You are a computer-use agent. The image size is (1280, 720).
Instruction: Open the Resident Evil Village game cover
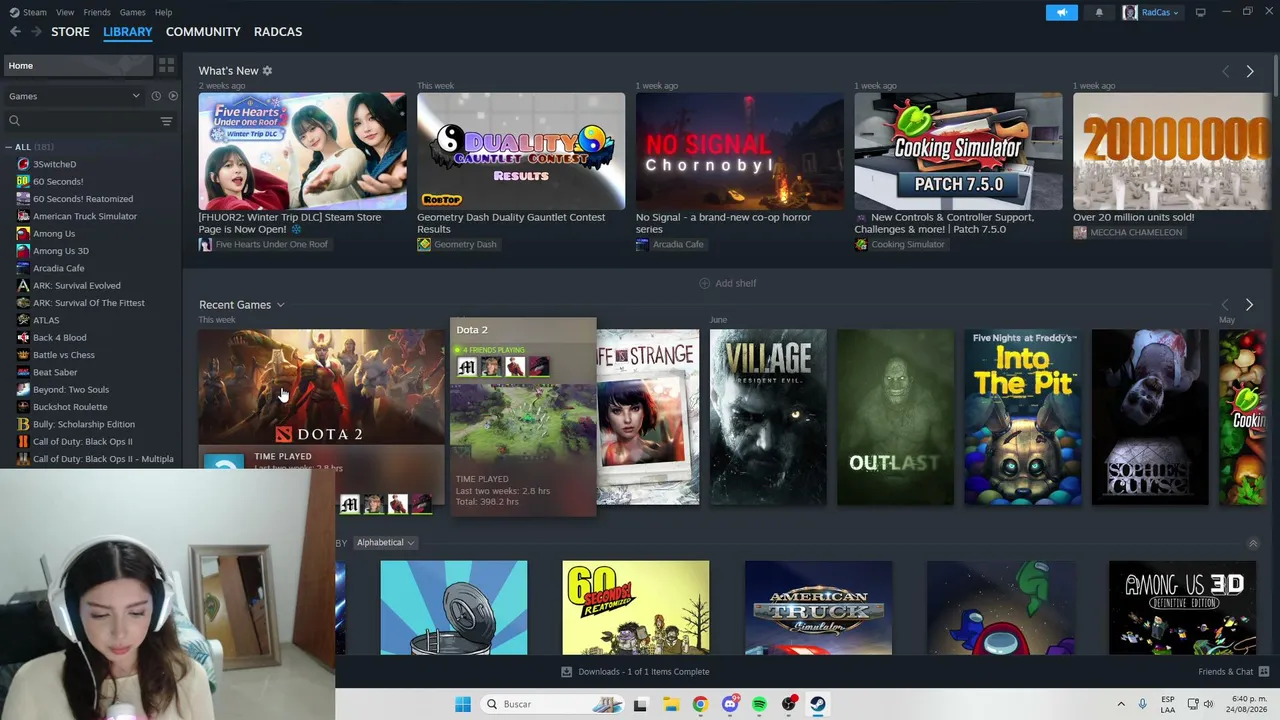[768, 417]
